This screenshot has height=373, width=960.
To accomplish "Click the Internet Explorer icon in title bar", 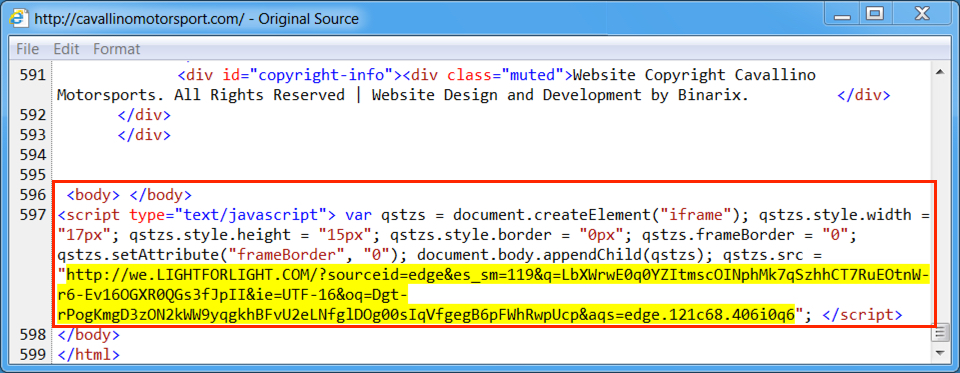I will [x=19, y=18].
